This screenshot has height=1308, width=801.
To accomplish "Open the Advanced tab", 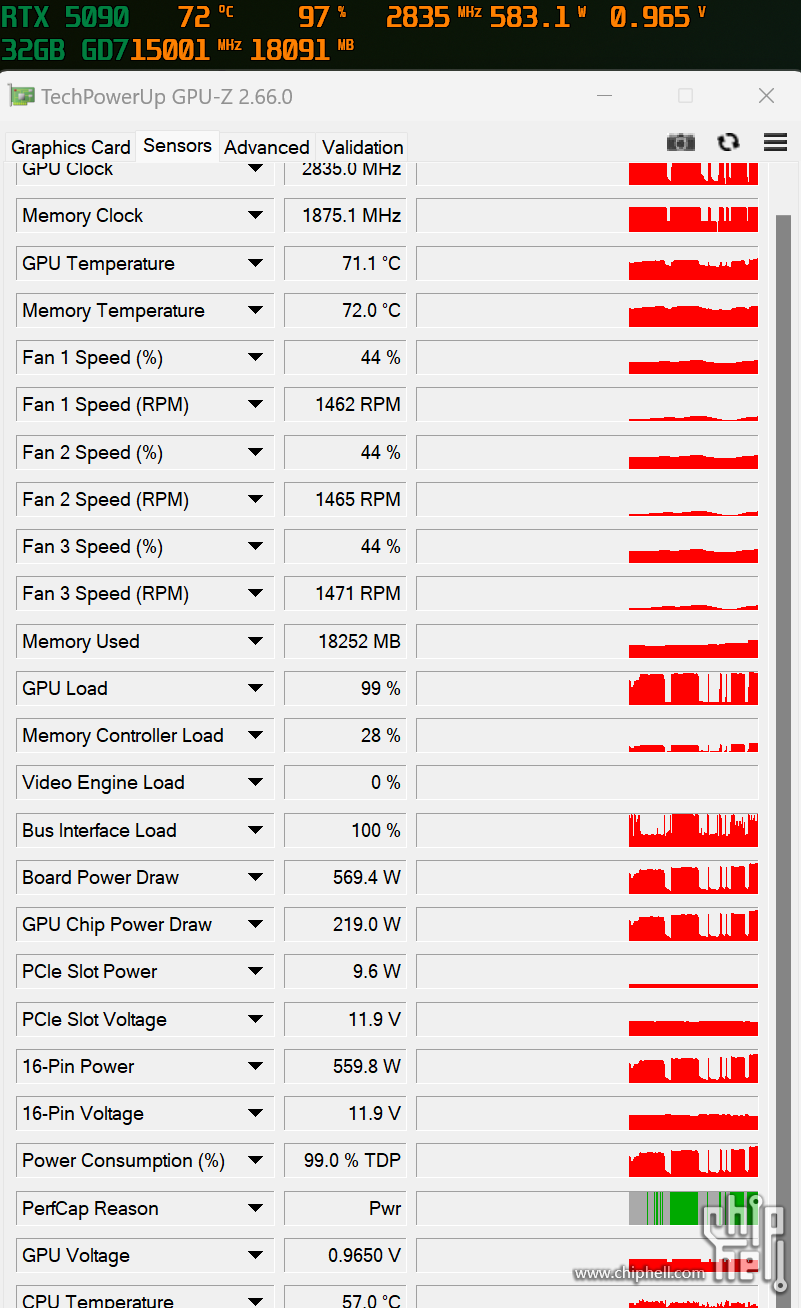I will (x=266, y=147).
